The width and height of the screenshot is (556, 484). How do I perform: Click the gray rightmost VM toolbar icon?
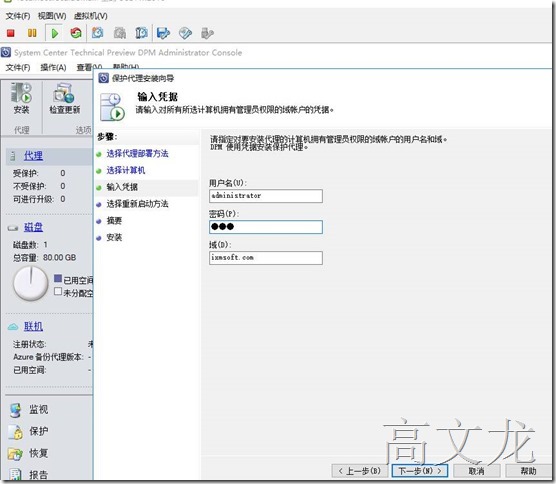tap(207, 33)
